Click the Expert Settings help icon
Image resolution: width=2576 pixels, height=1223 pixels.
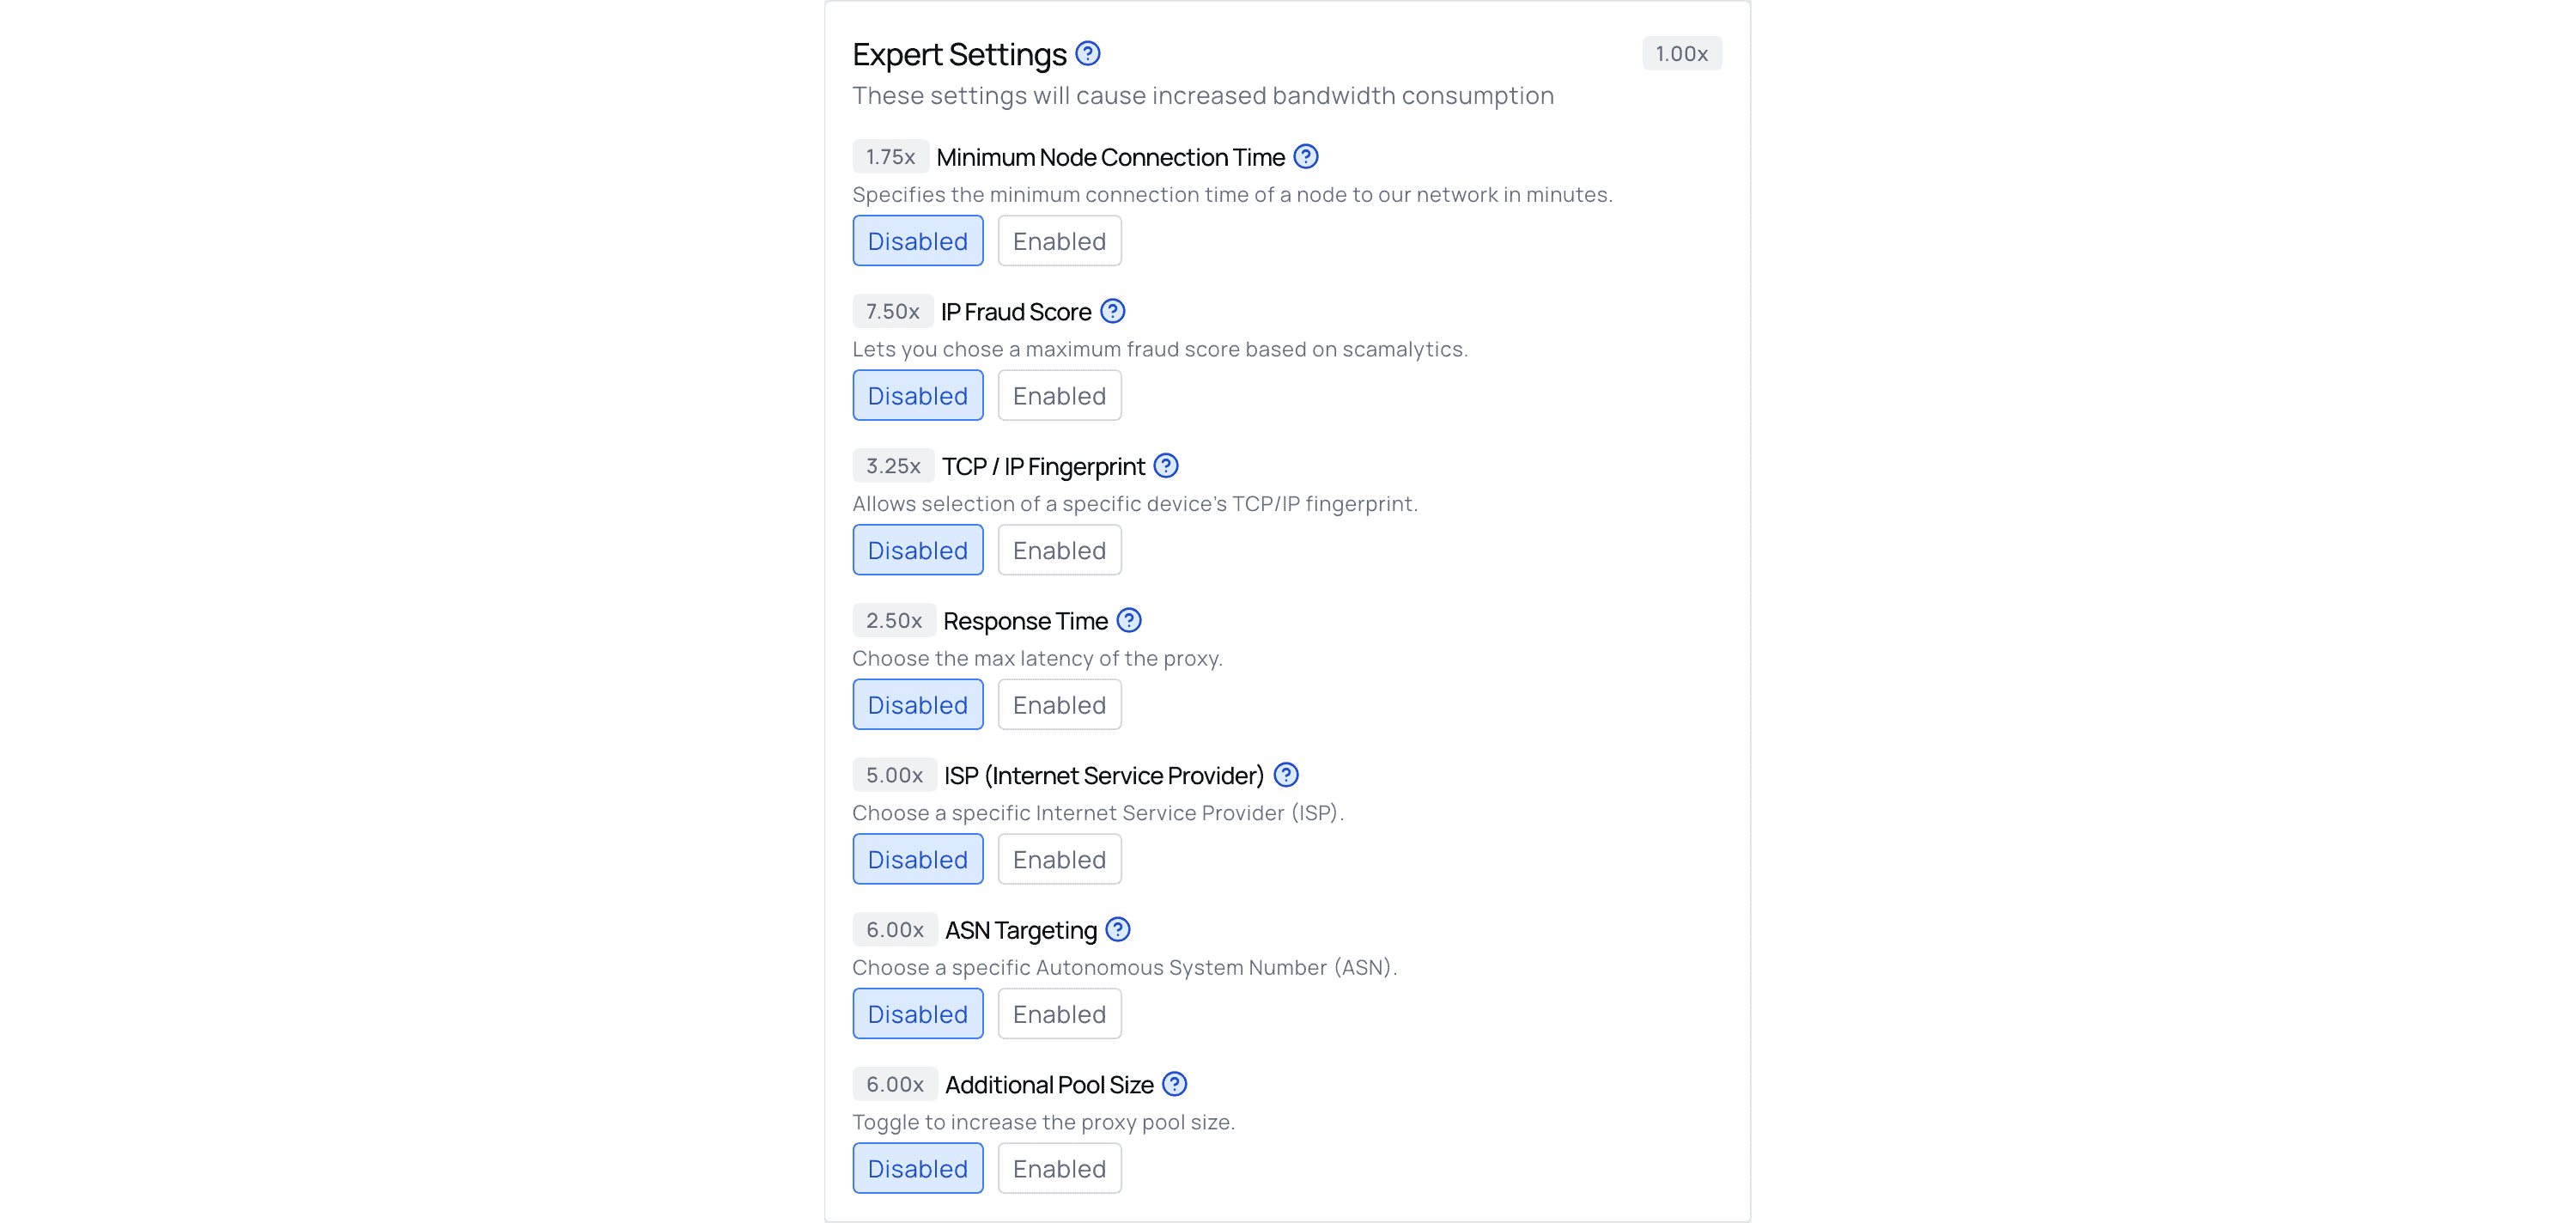pyautogui.click(x=1088, y=54)
